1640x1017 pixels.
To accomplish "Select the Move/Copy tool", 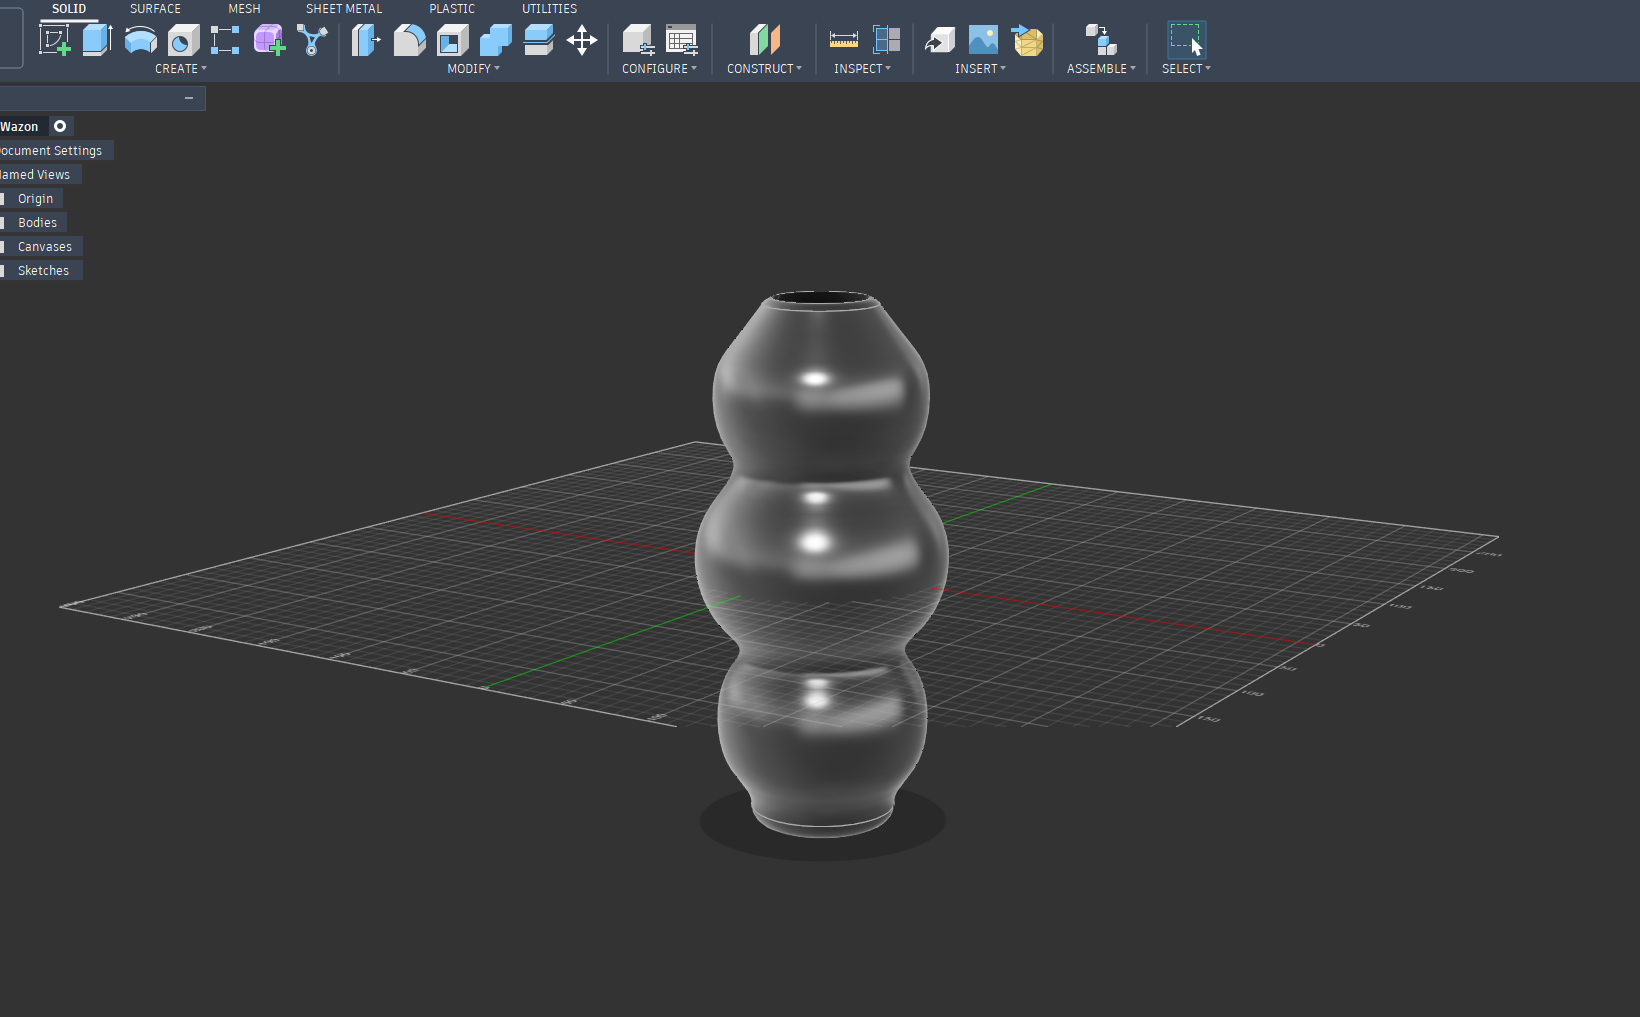I will pos(581,40).
